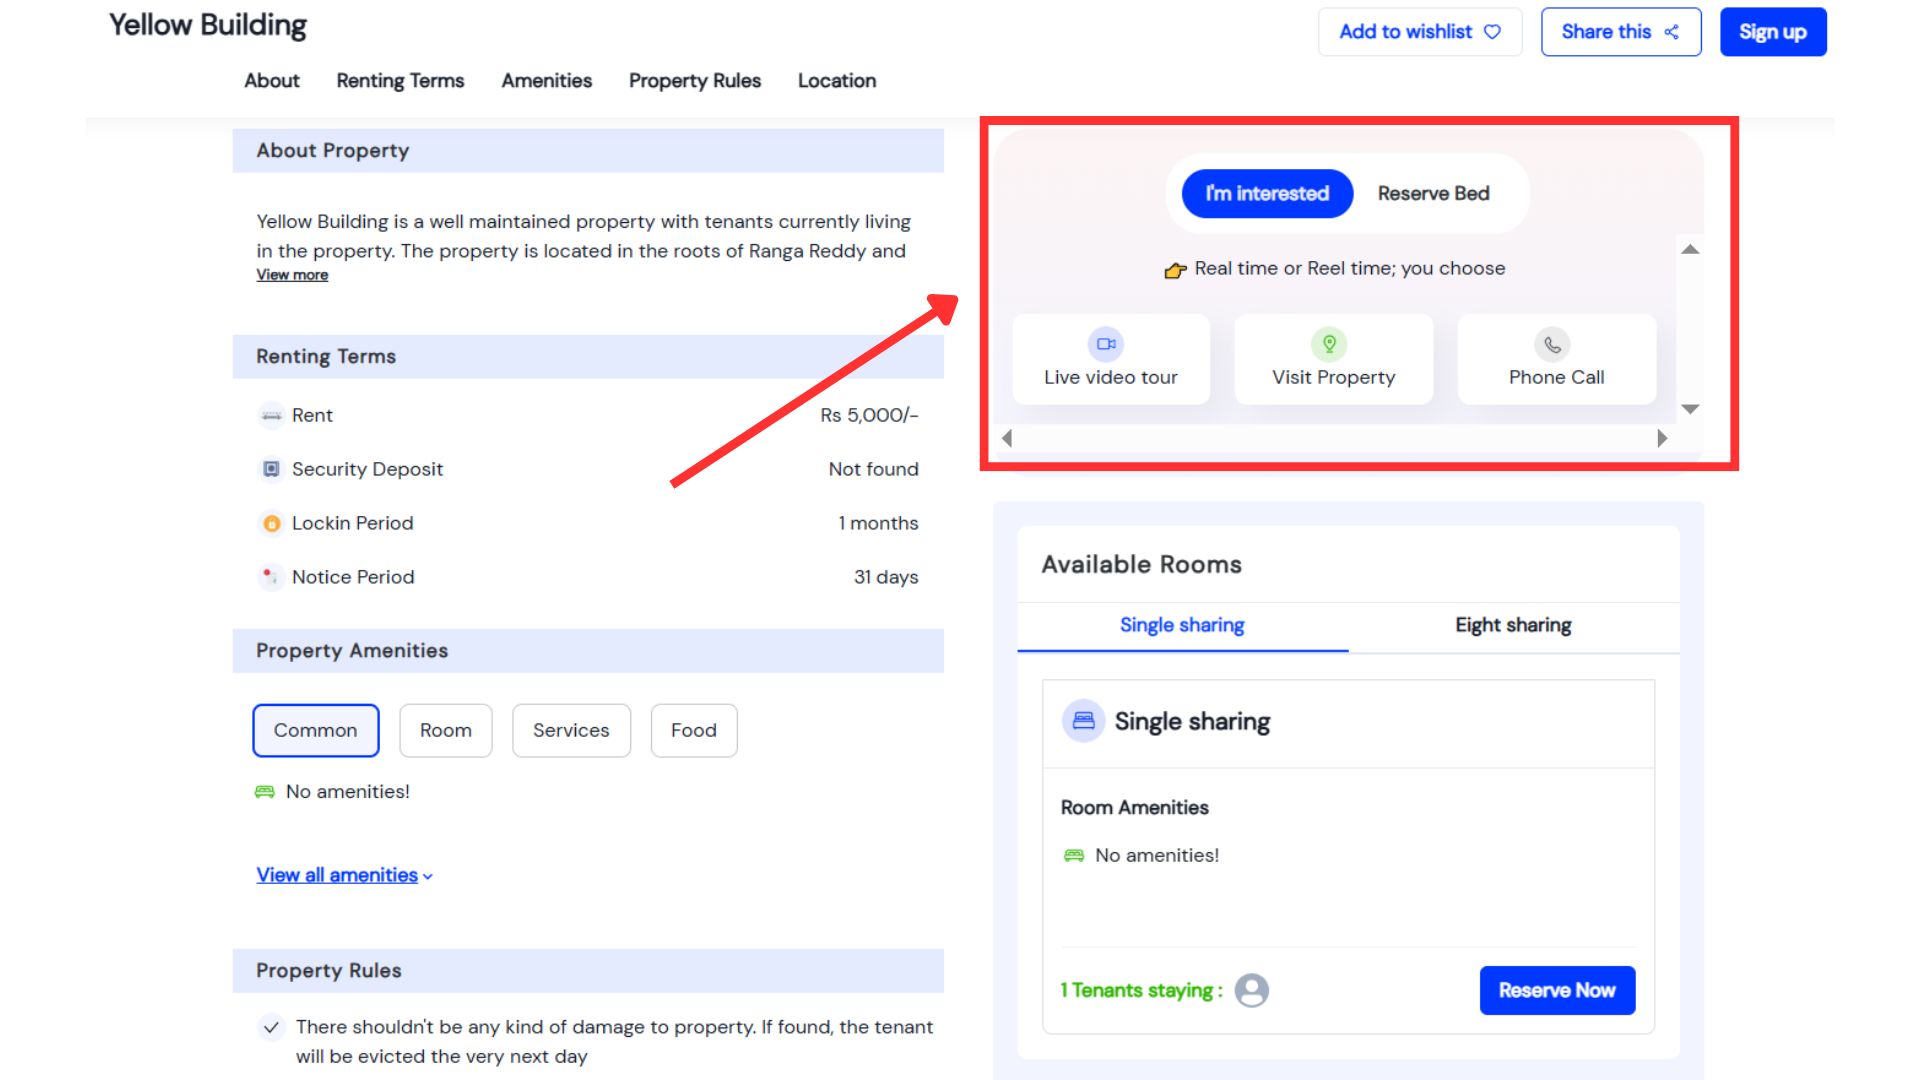This screenshot has width=1920, height=1080.
Task: Click the scroll down arrow in interest panel
Action: [1690, 409]
